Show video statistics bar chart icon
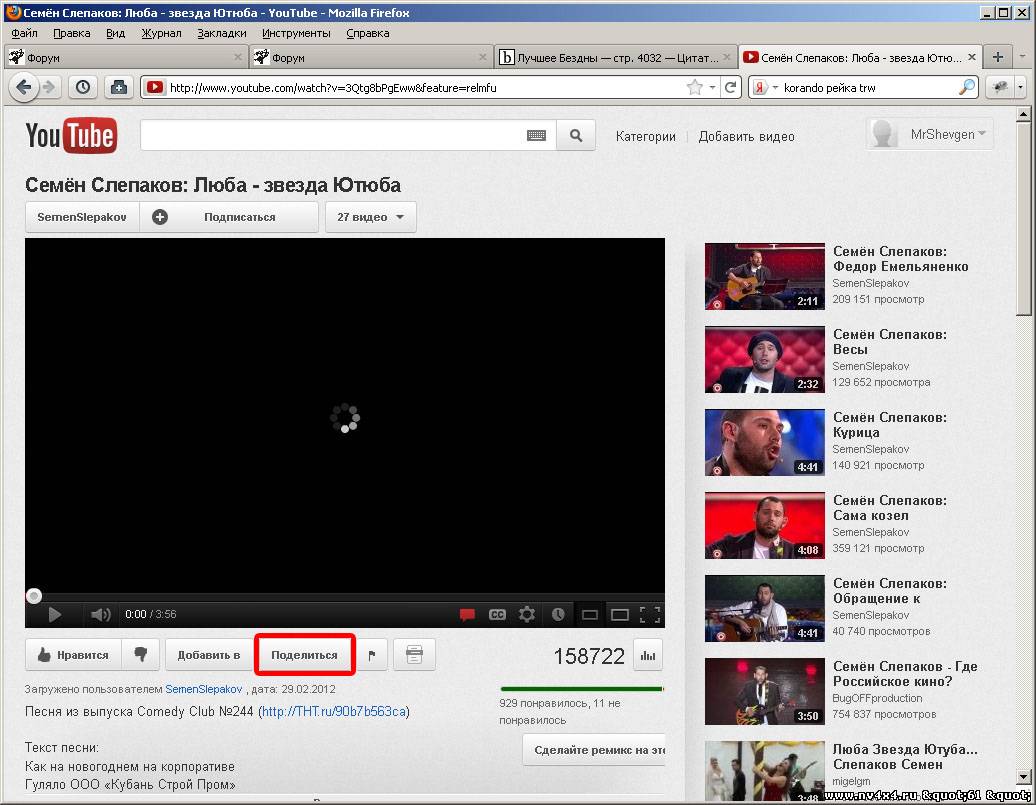The height and width of the screenshot is (805, 1036). 648,656
